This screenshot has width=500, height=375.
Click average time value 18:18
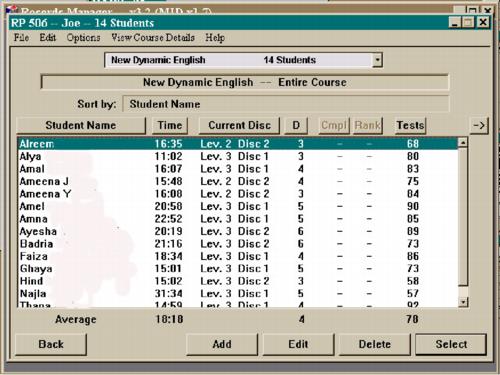[x=169, y=319]
